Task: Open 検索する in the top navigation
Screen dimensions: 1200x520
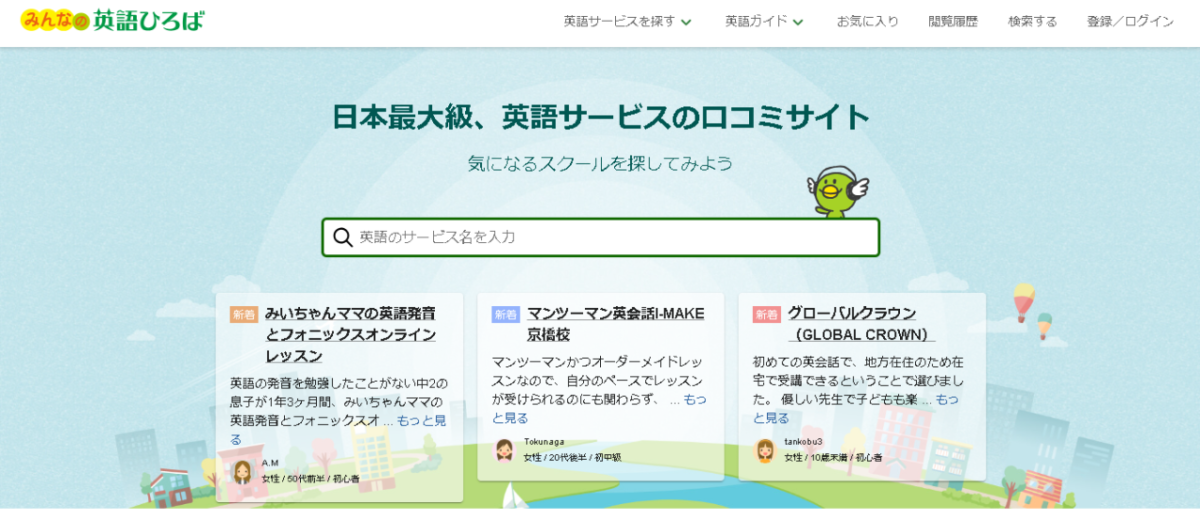Action: coord(1032,21)
